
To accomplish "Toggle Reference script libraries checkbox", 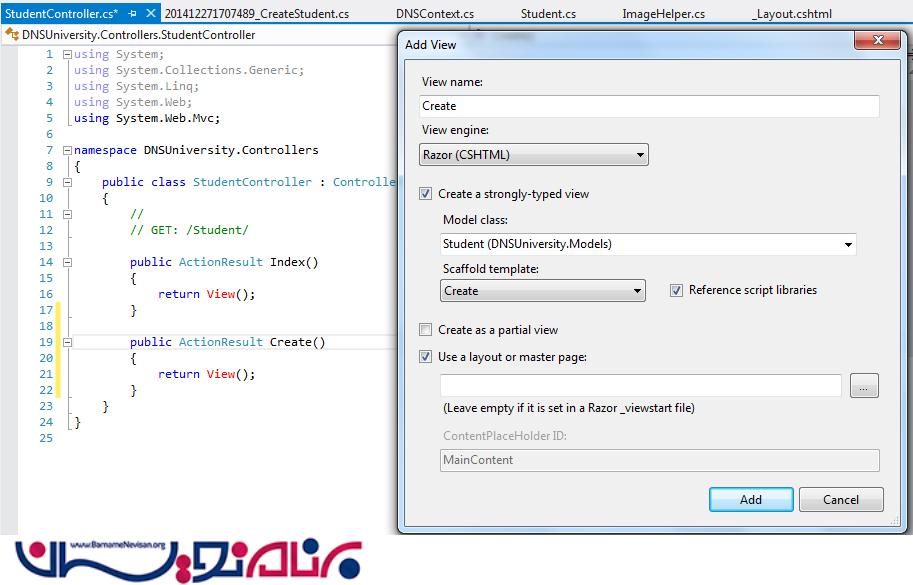I will click(x=677, y=290).
